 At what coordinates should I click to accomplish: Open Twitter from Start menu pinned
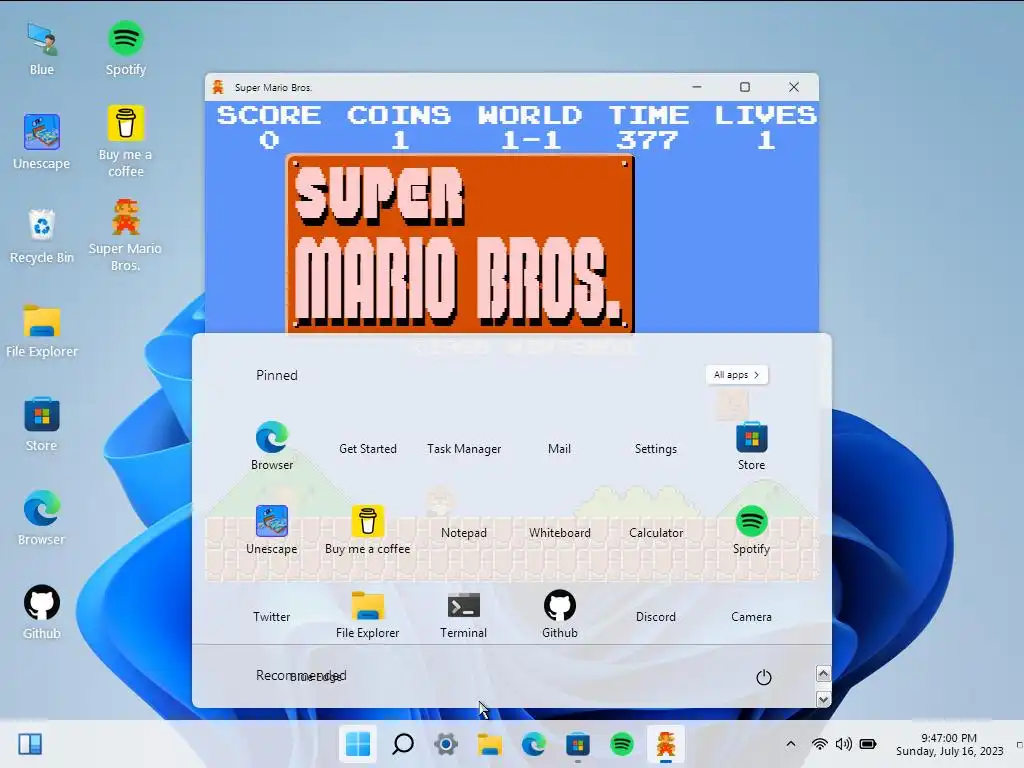(x=272, y=616)
